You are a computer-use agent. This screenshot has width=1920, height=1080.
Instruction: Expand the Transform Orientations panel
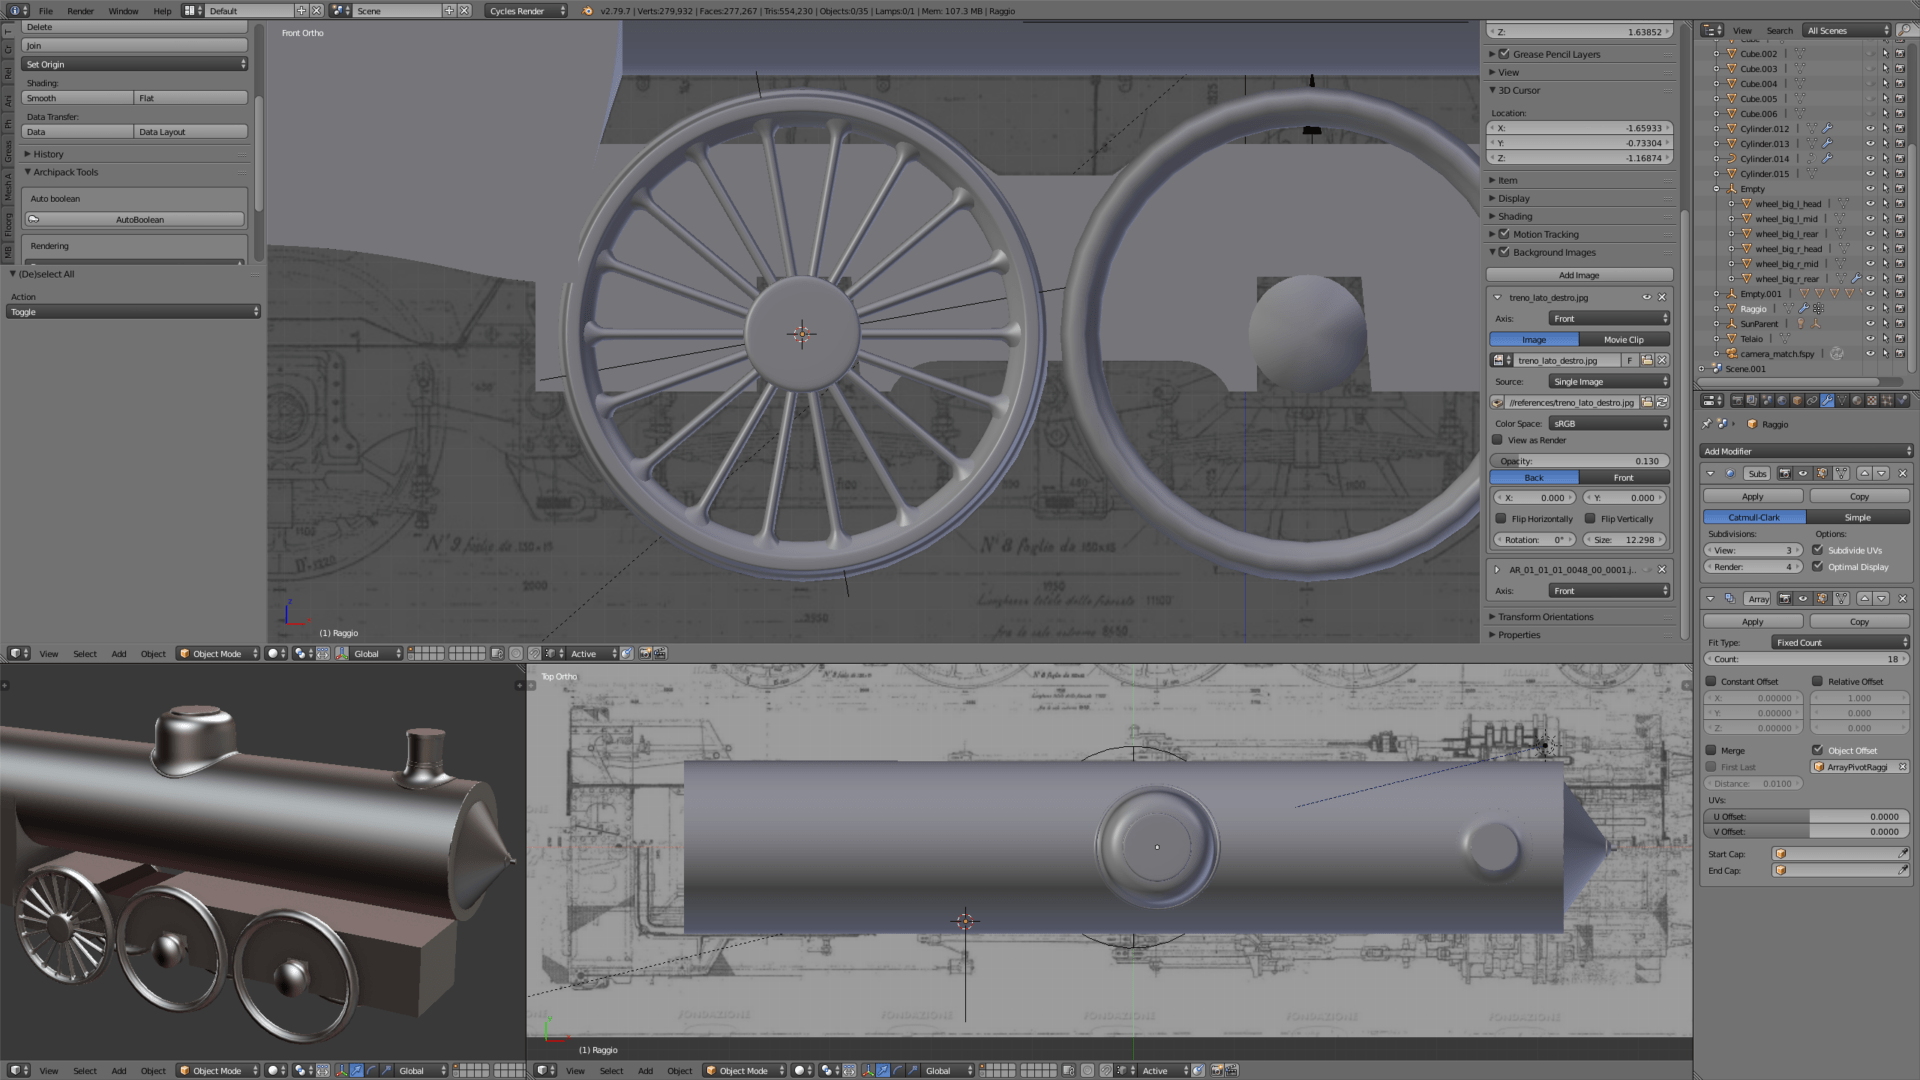(x=1545, y=617)
